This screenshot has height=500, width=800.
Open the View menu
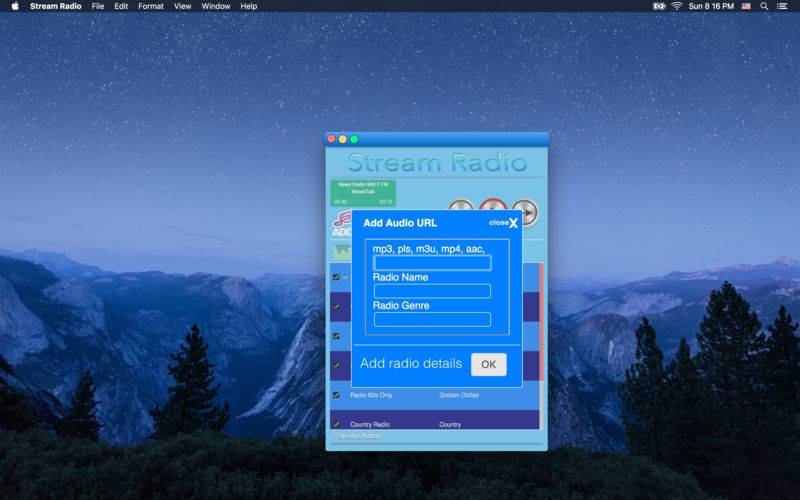click(182, 6)
